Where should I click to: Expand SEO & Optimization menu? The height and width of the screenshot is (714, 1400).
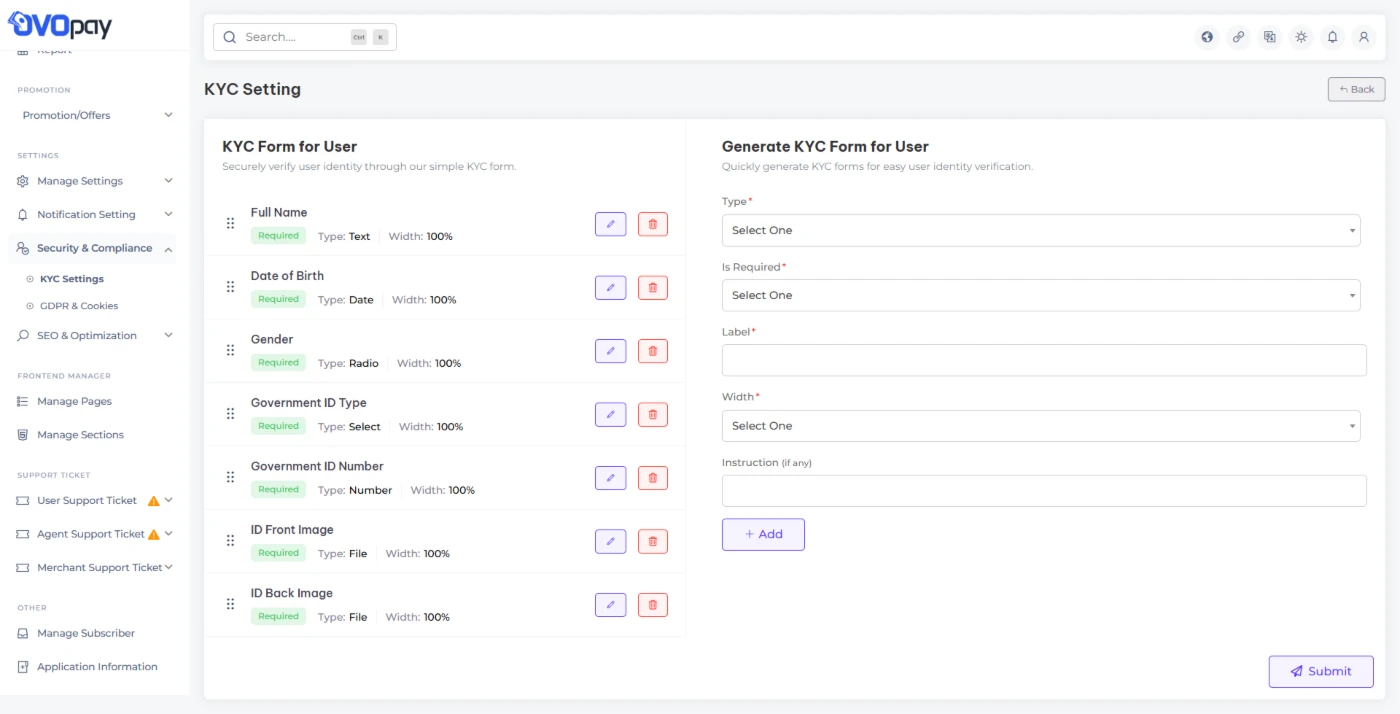click(95, 336)
